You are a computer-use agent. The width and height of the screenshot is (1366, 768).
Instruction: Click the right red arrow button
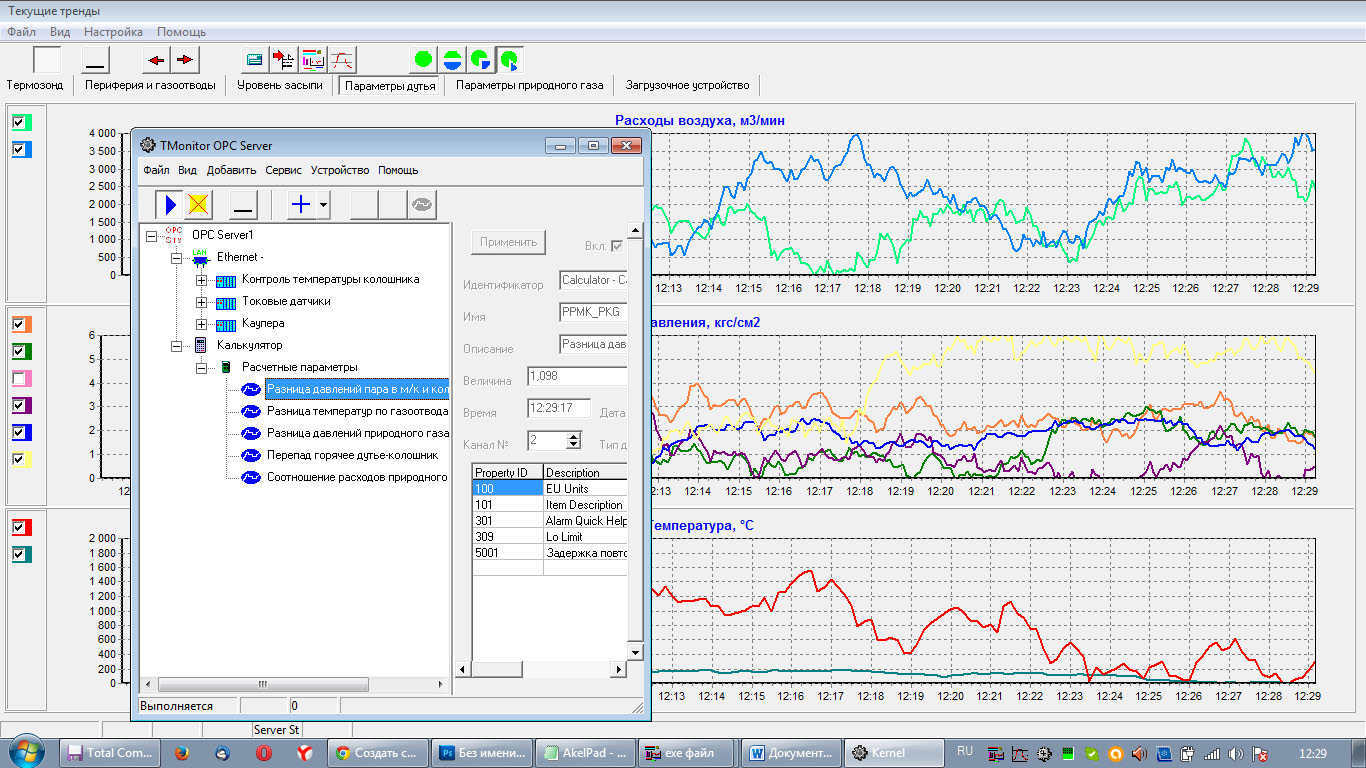(x=186, y=60)
